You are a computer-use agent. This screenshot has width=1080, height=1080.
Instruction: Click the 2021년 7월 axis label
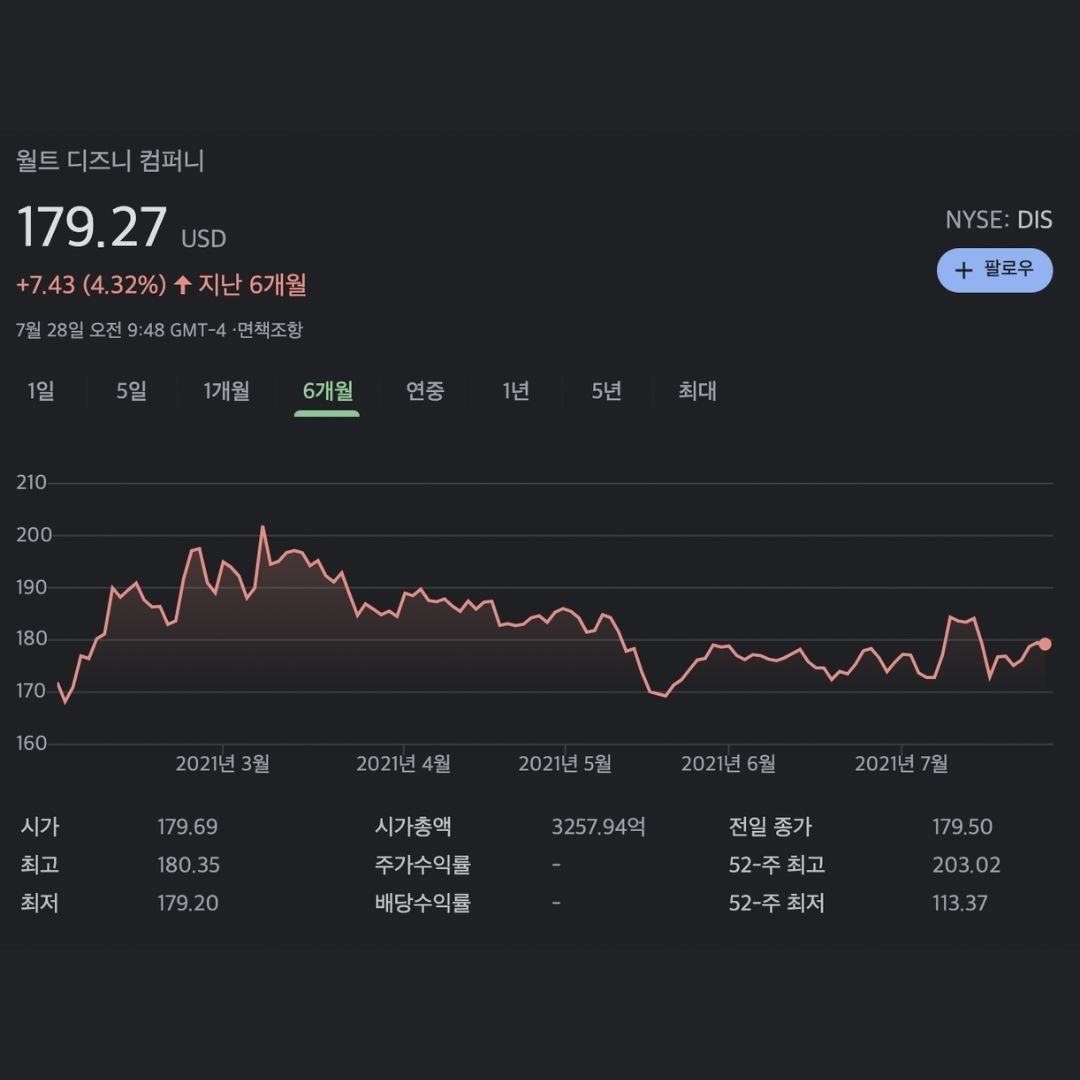pos(901,763)
